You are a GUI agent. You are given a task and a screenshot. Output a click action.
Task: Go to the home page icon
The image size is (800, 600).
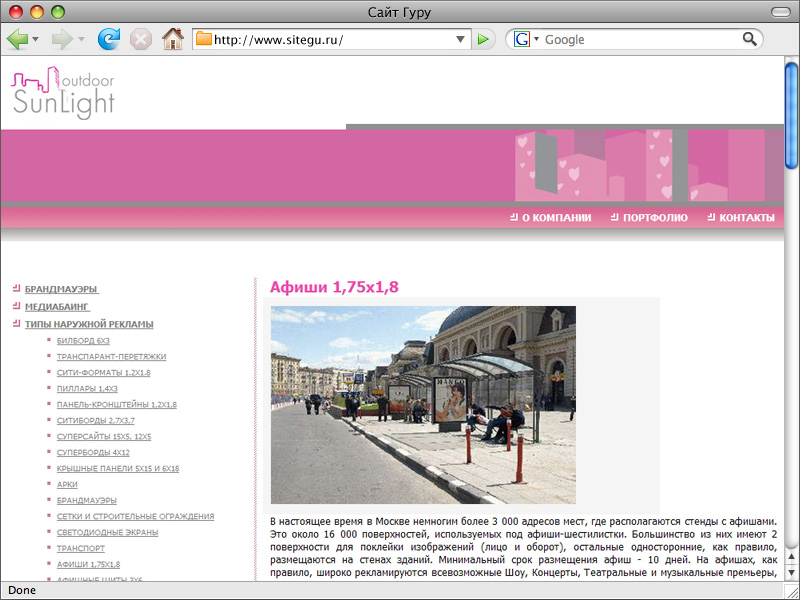tap(172, 39)
